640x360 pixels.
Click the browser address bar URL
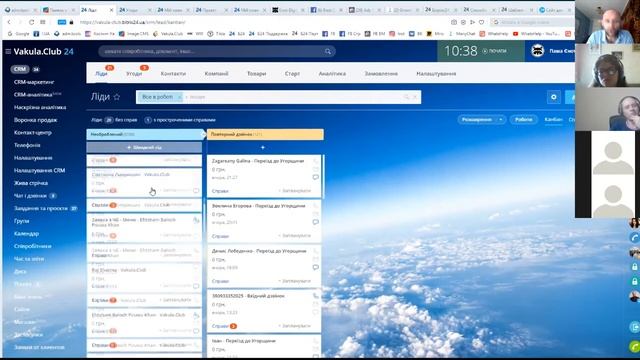pyautogui.click(x=133, y=22)
